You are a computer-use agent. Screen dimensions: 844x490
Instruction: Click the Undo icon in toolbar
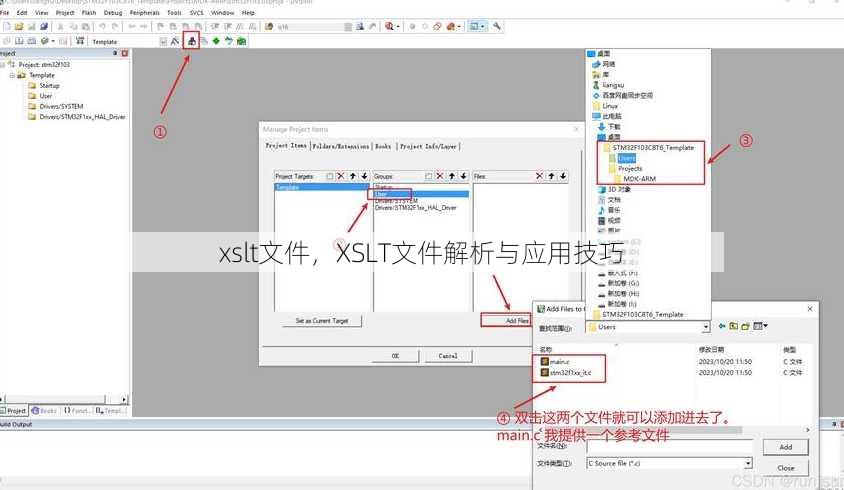(102, 26)
